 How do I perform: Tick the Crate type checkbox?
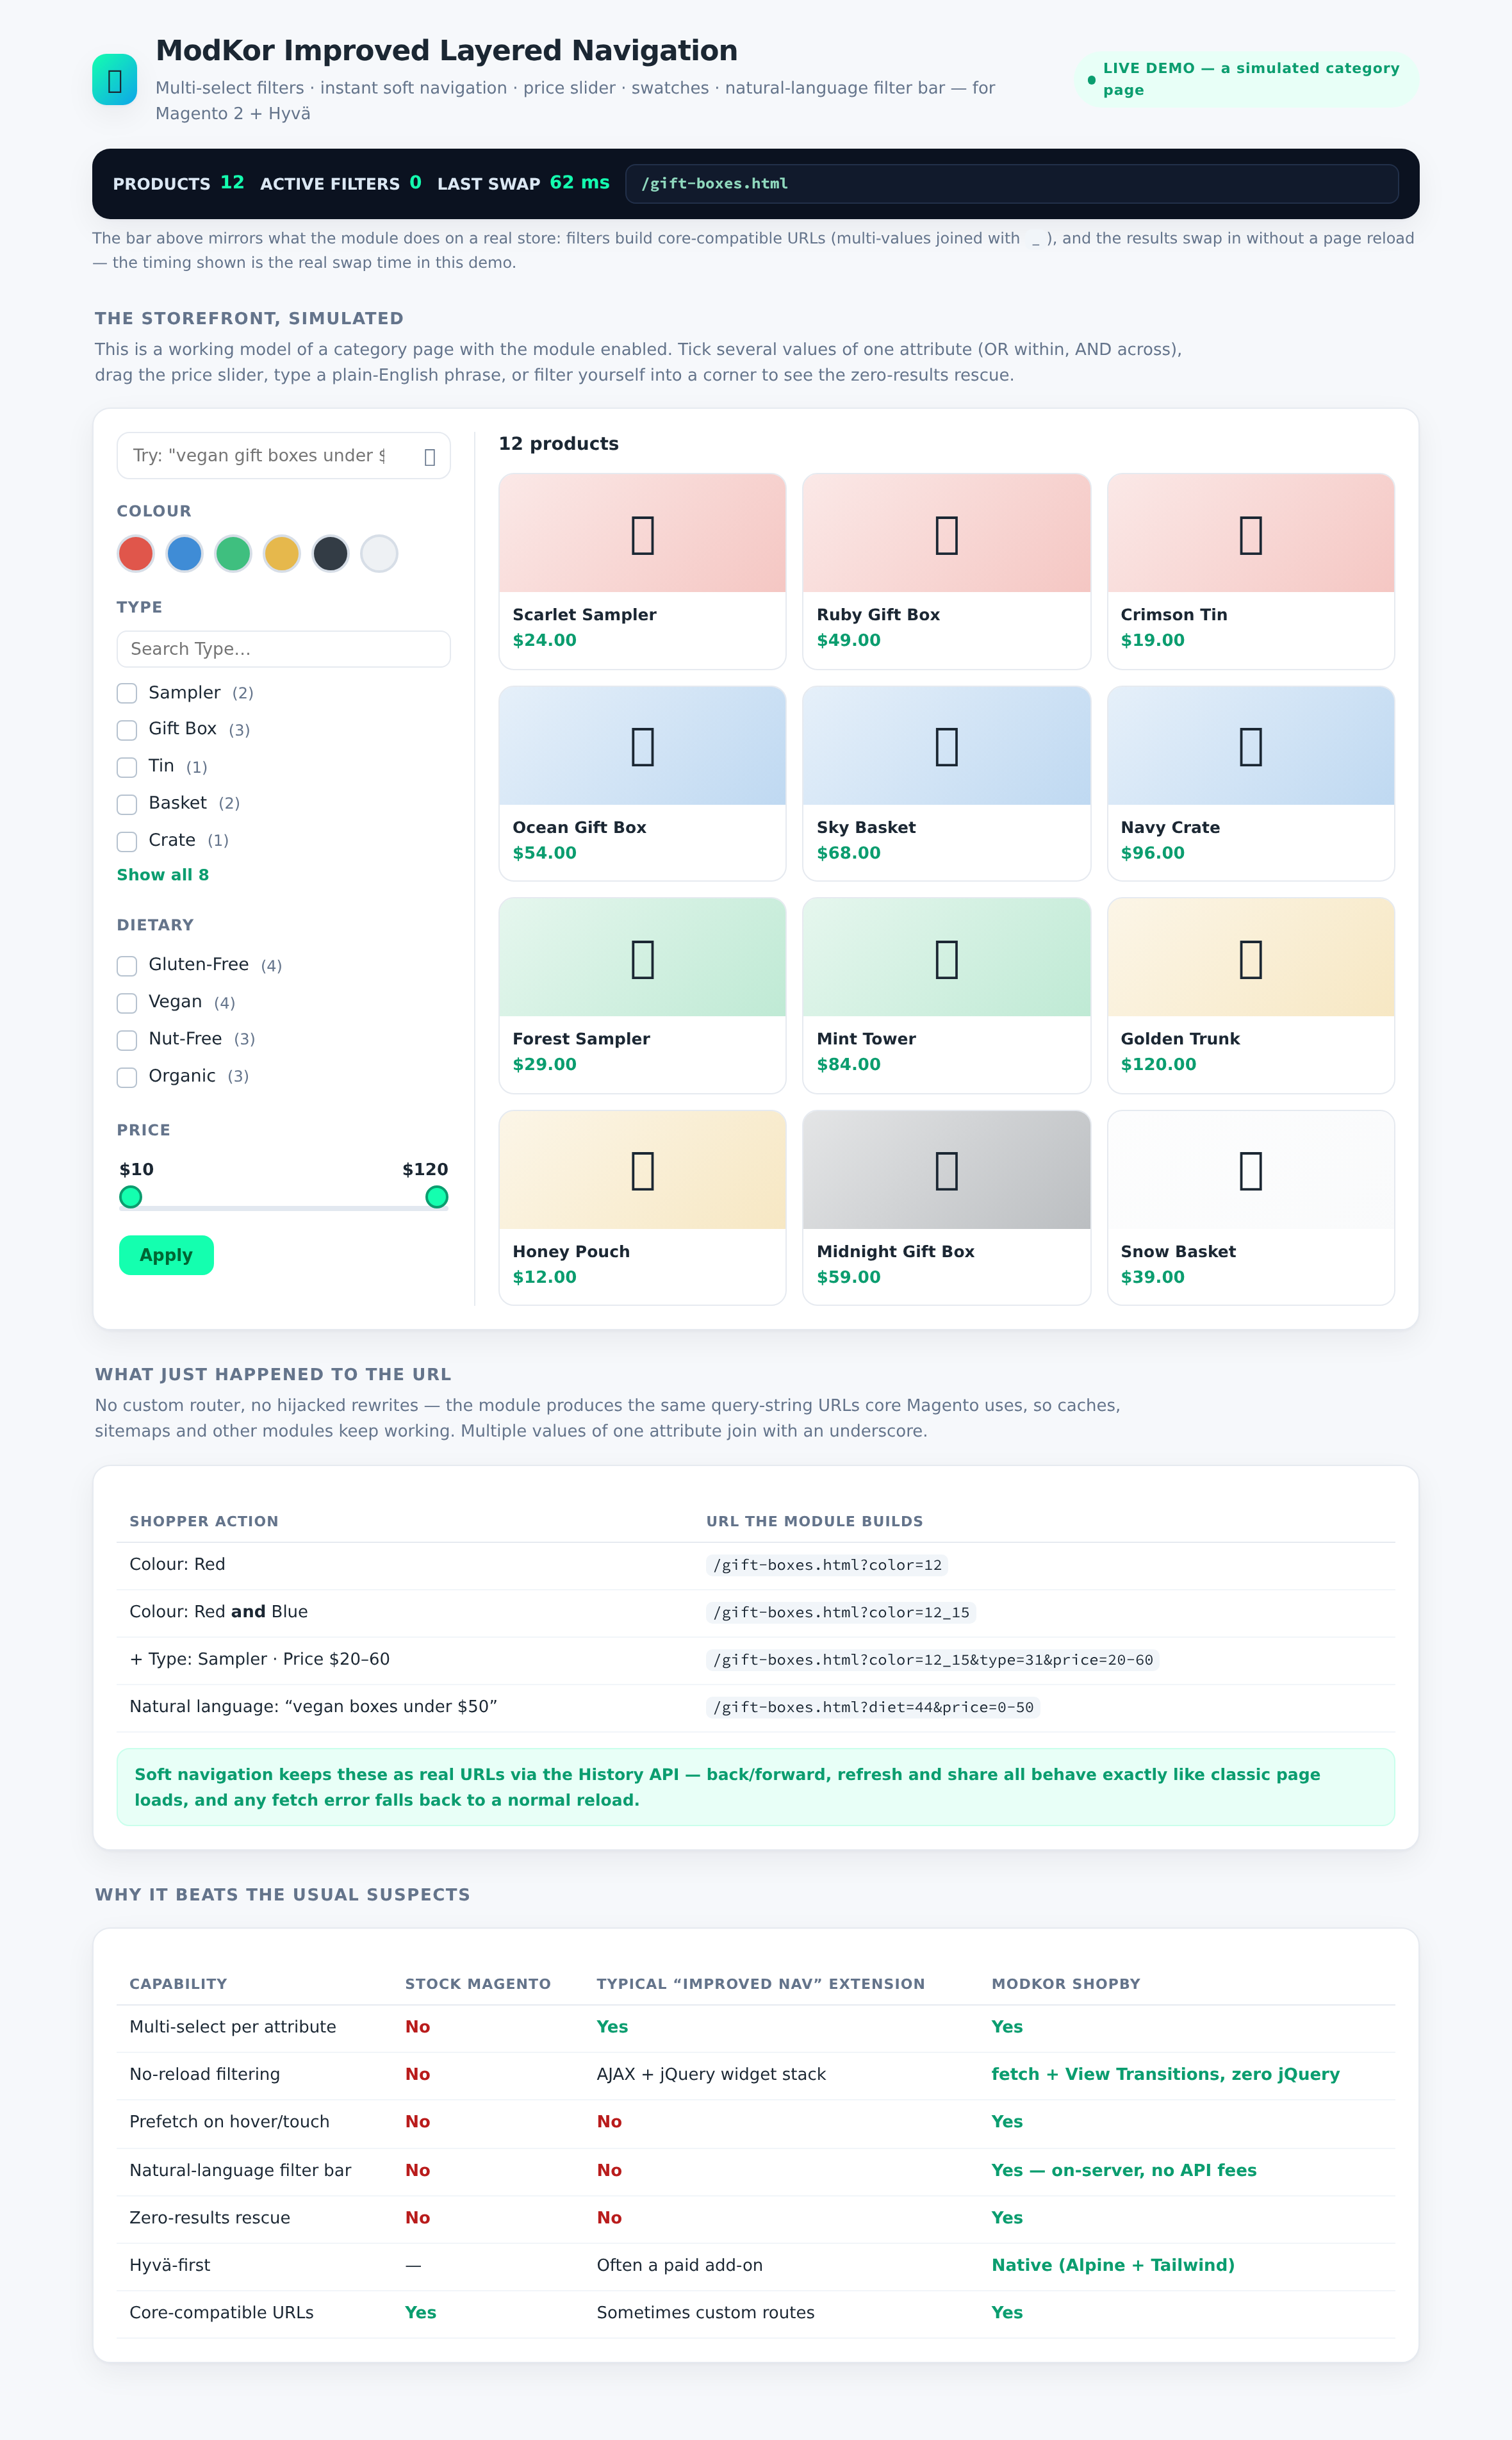[127, 841]
